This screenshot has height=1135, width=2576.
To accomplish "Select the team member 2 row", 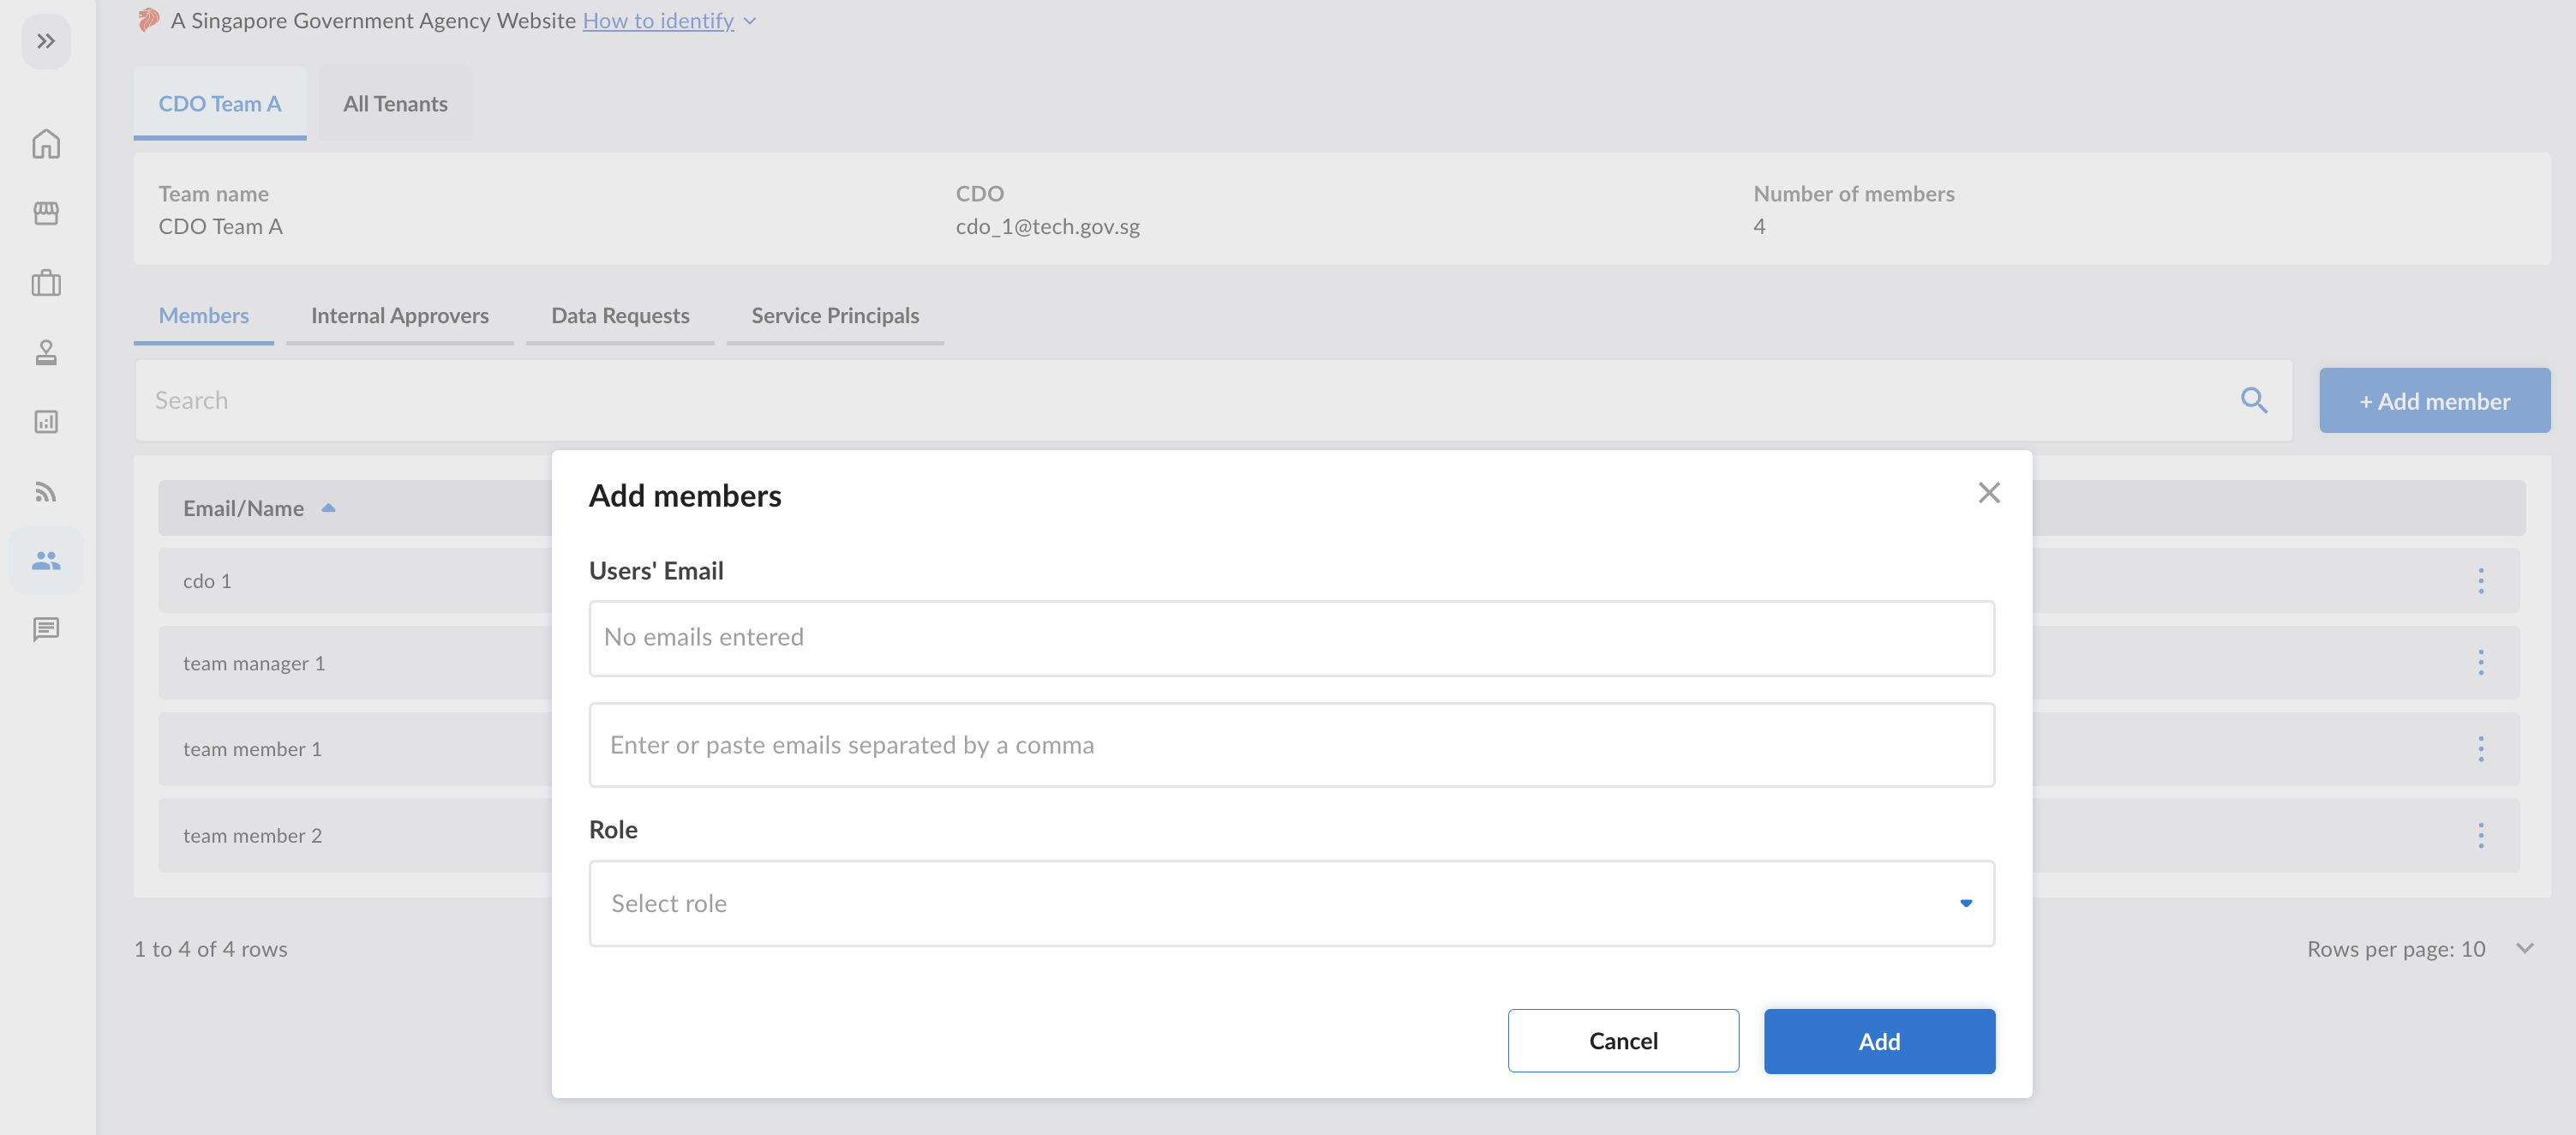I will pos(354,835).
